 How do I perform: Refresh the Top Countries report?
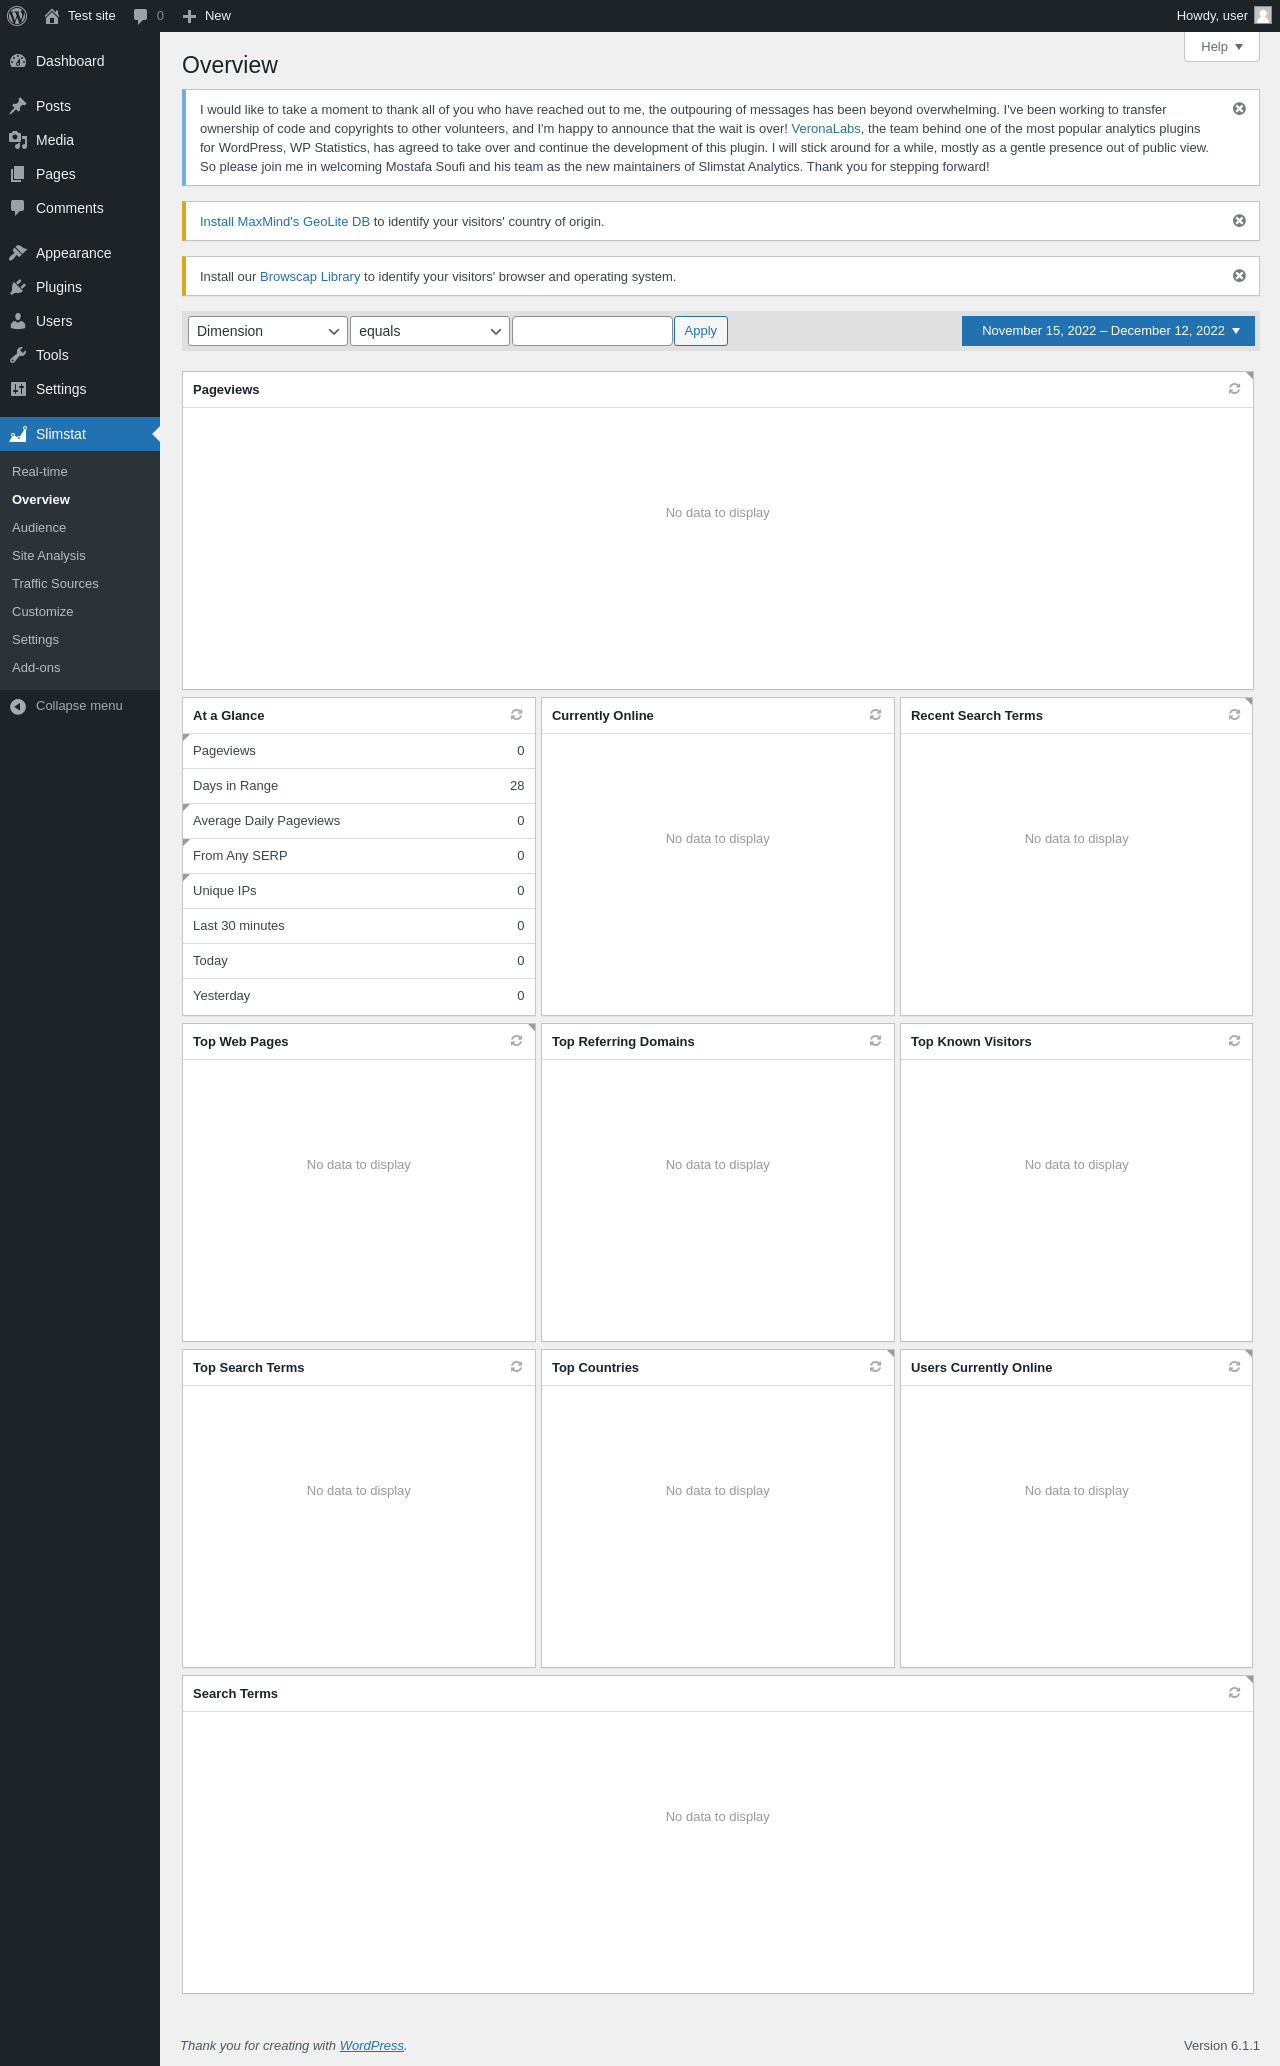[875, 1367]
